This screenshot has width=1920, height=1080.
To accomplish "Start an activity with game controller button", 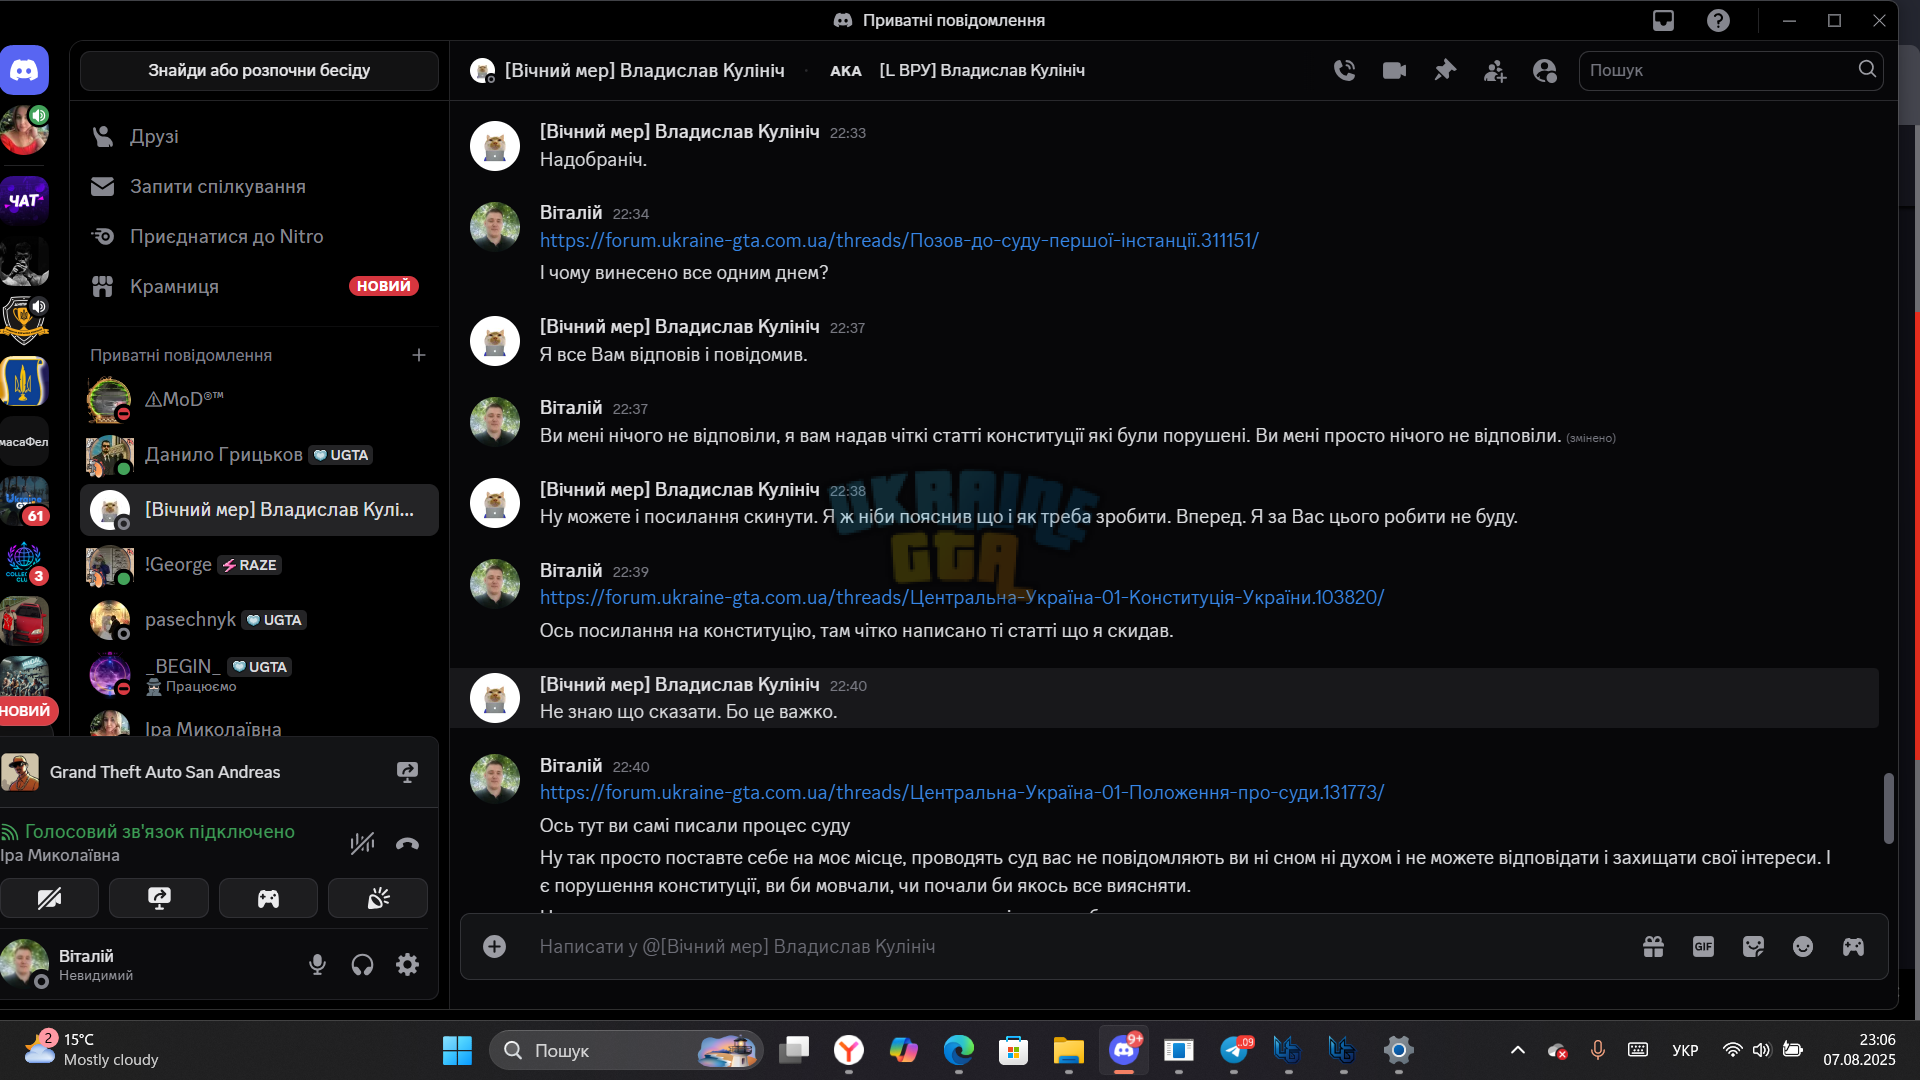I will pyautogui.click(x=268, y=898).
